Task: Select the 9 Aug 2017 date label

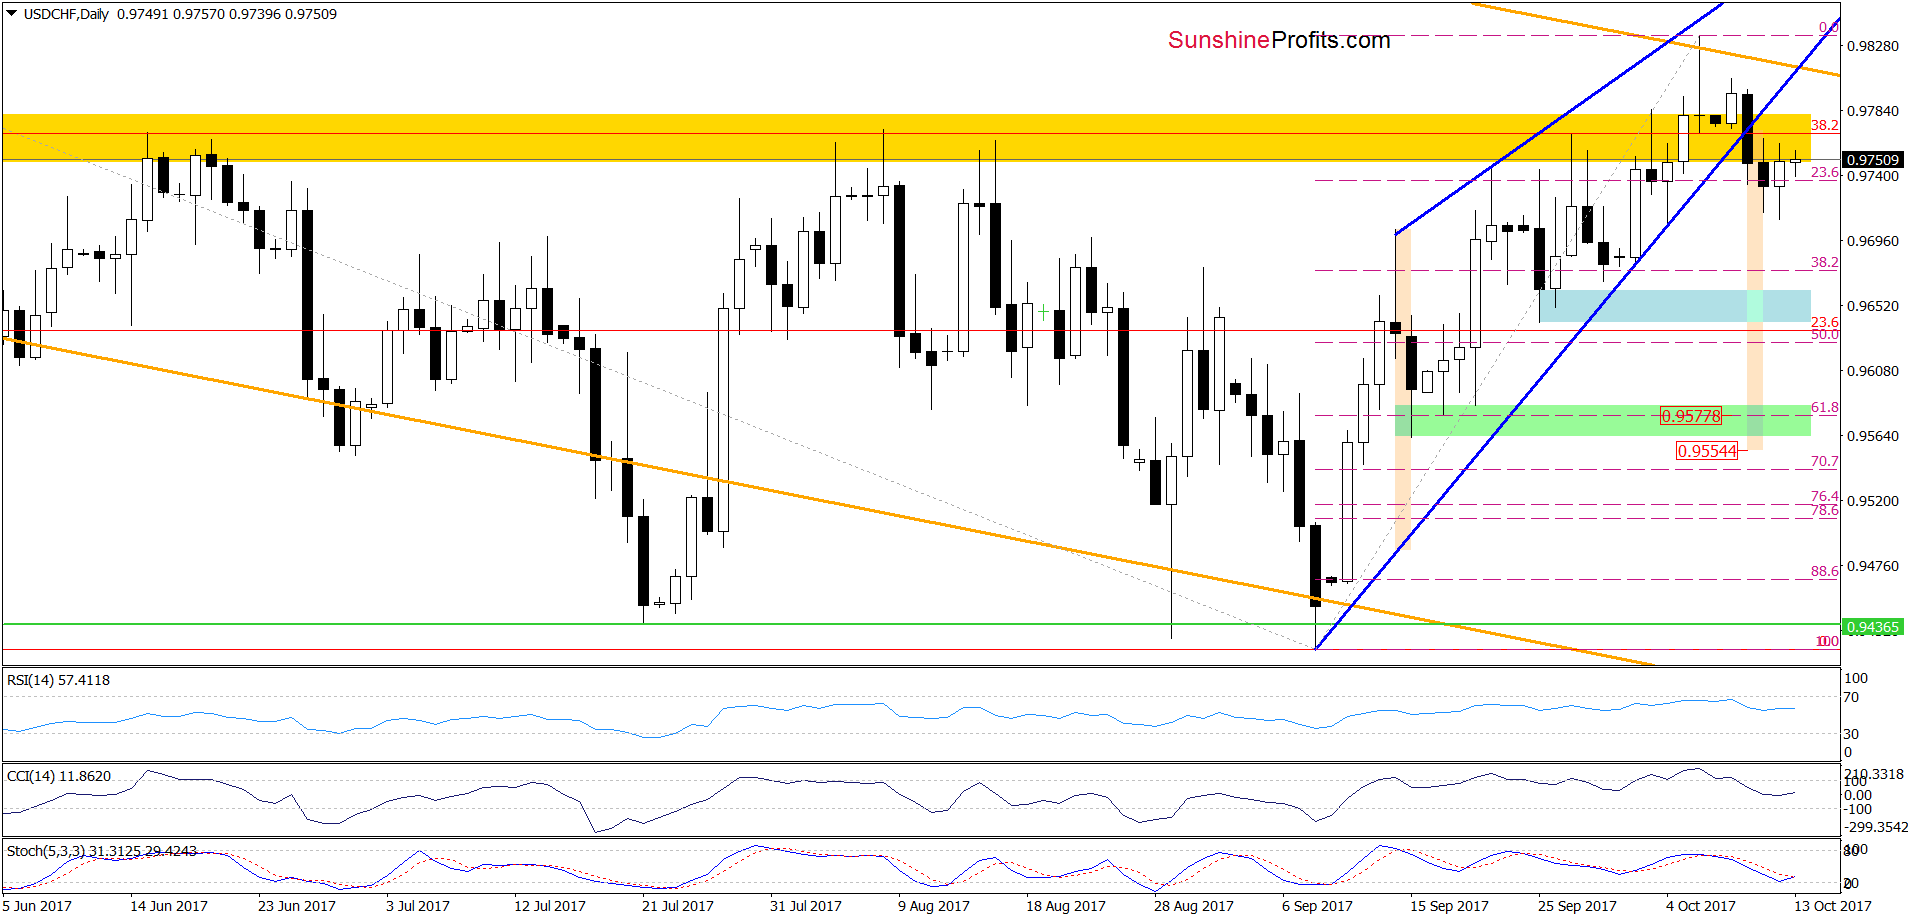Action: [x=934, y=906]
